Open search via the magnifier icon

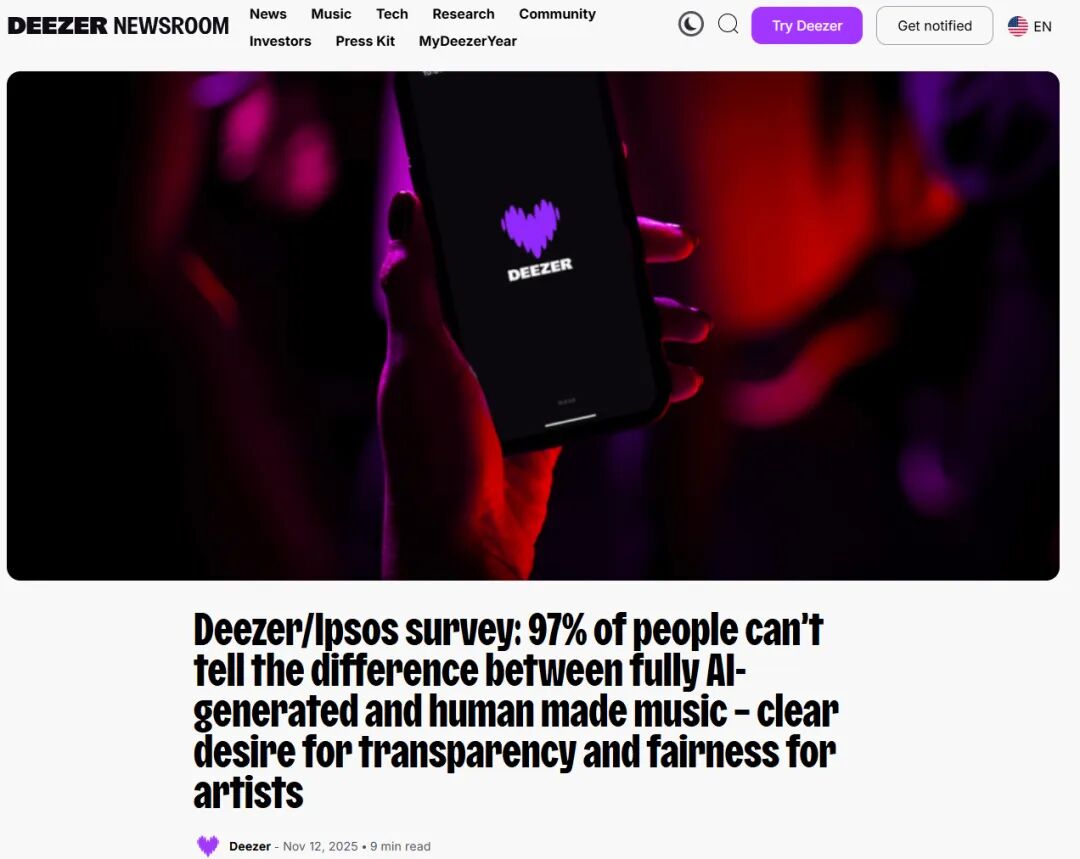[728, 25]
